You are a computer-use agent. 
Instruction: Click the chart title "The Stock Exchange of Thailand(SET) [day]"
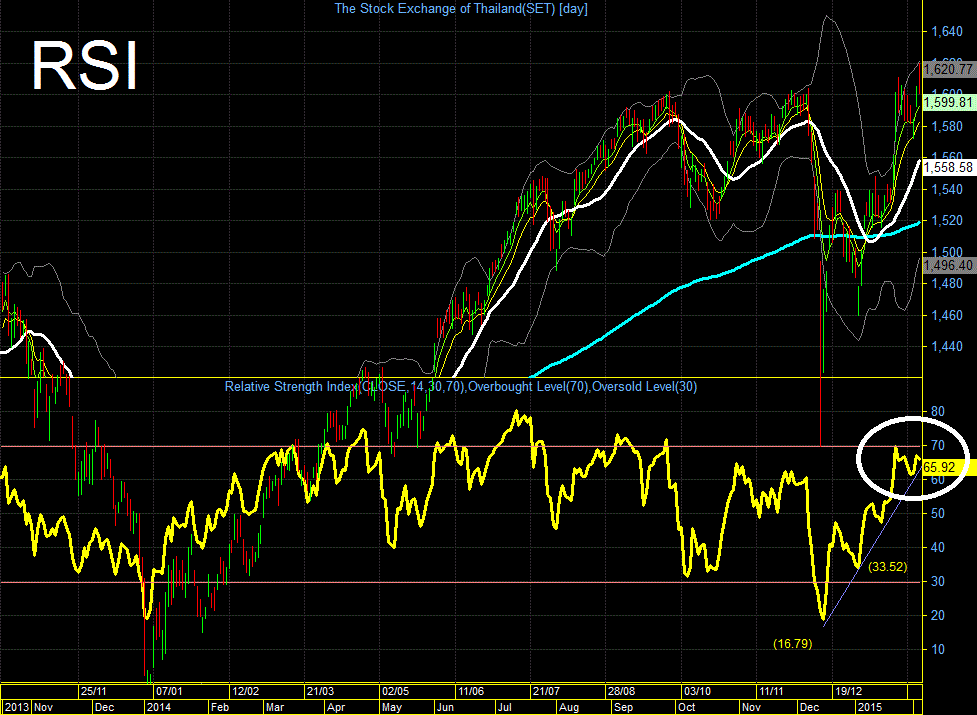[x=460, y=9]
